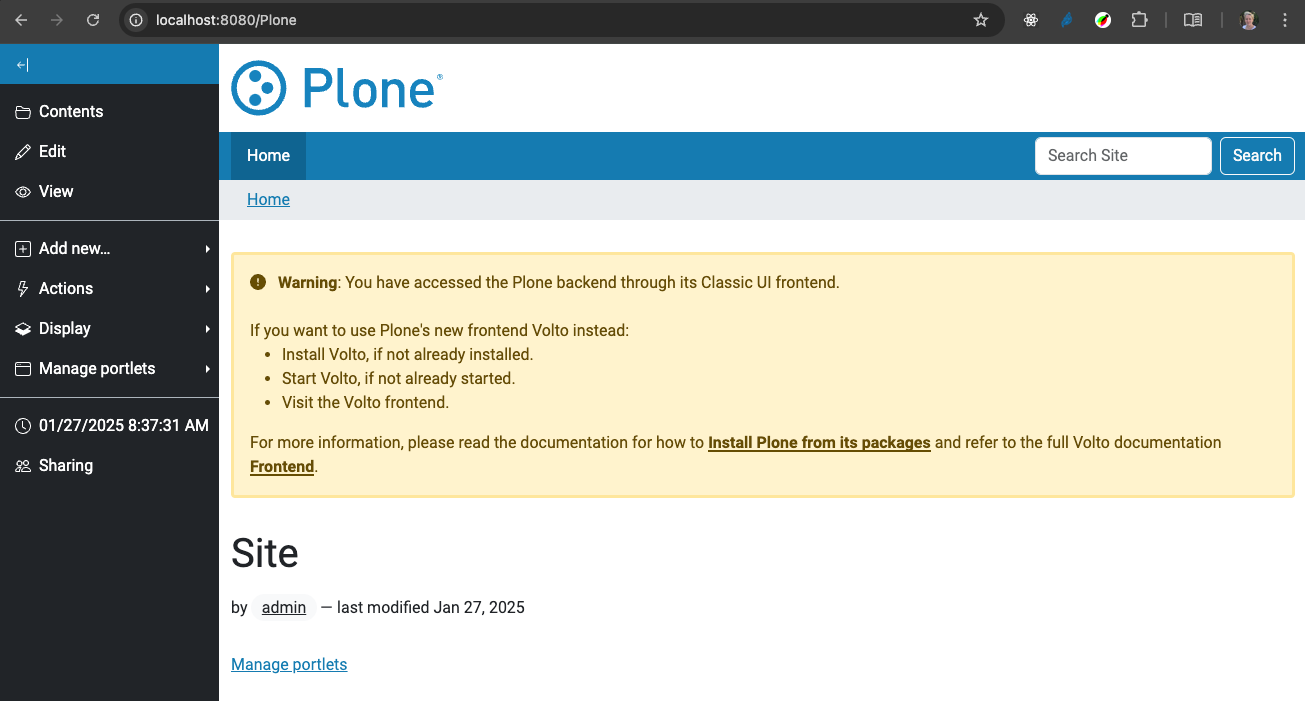Image resolution: width=1305 pixels, height=701 pixels.
Task: Expand the Add new… submenu
Action: [x=109, y=249]
